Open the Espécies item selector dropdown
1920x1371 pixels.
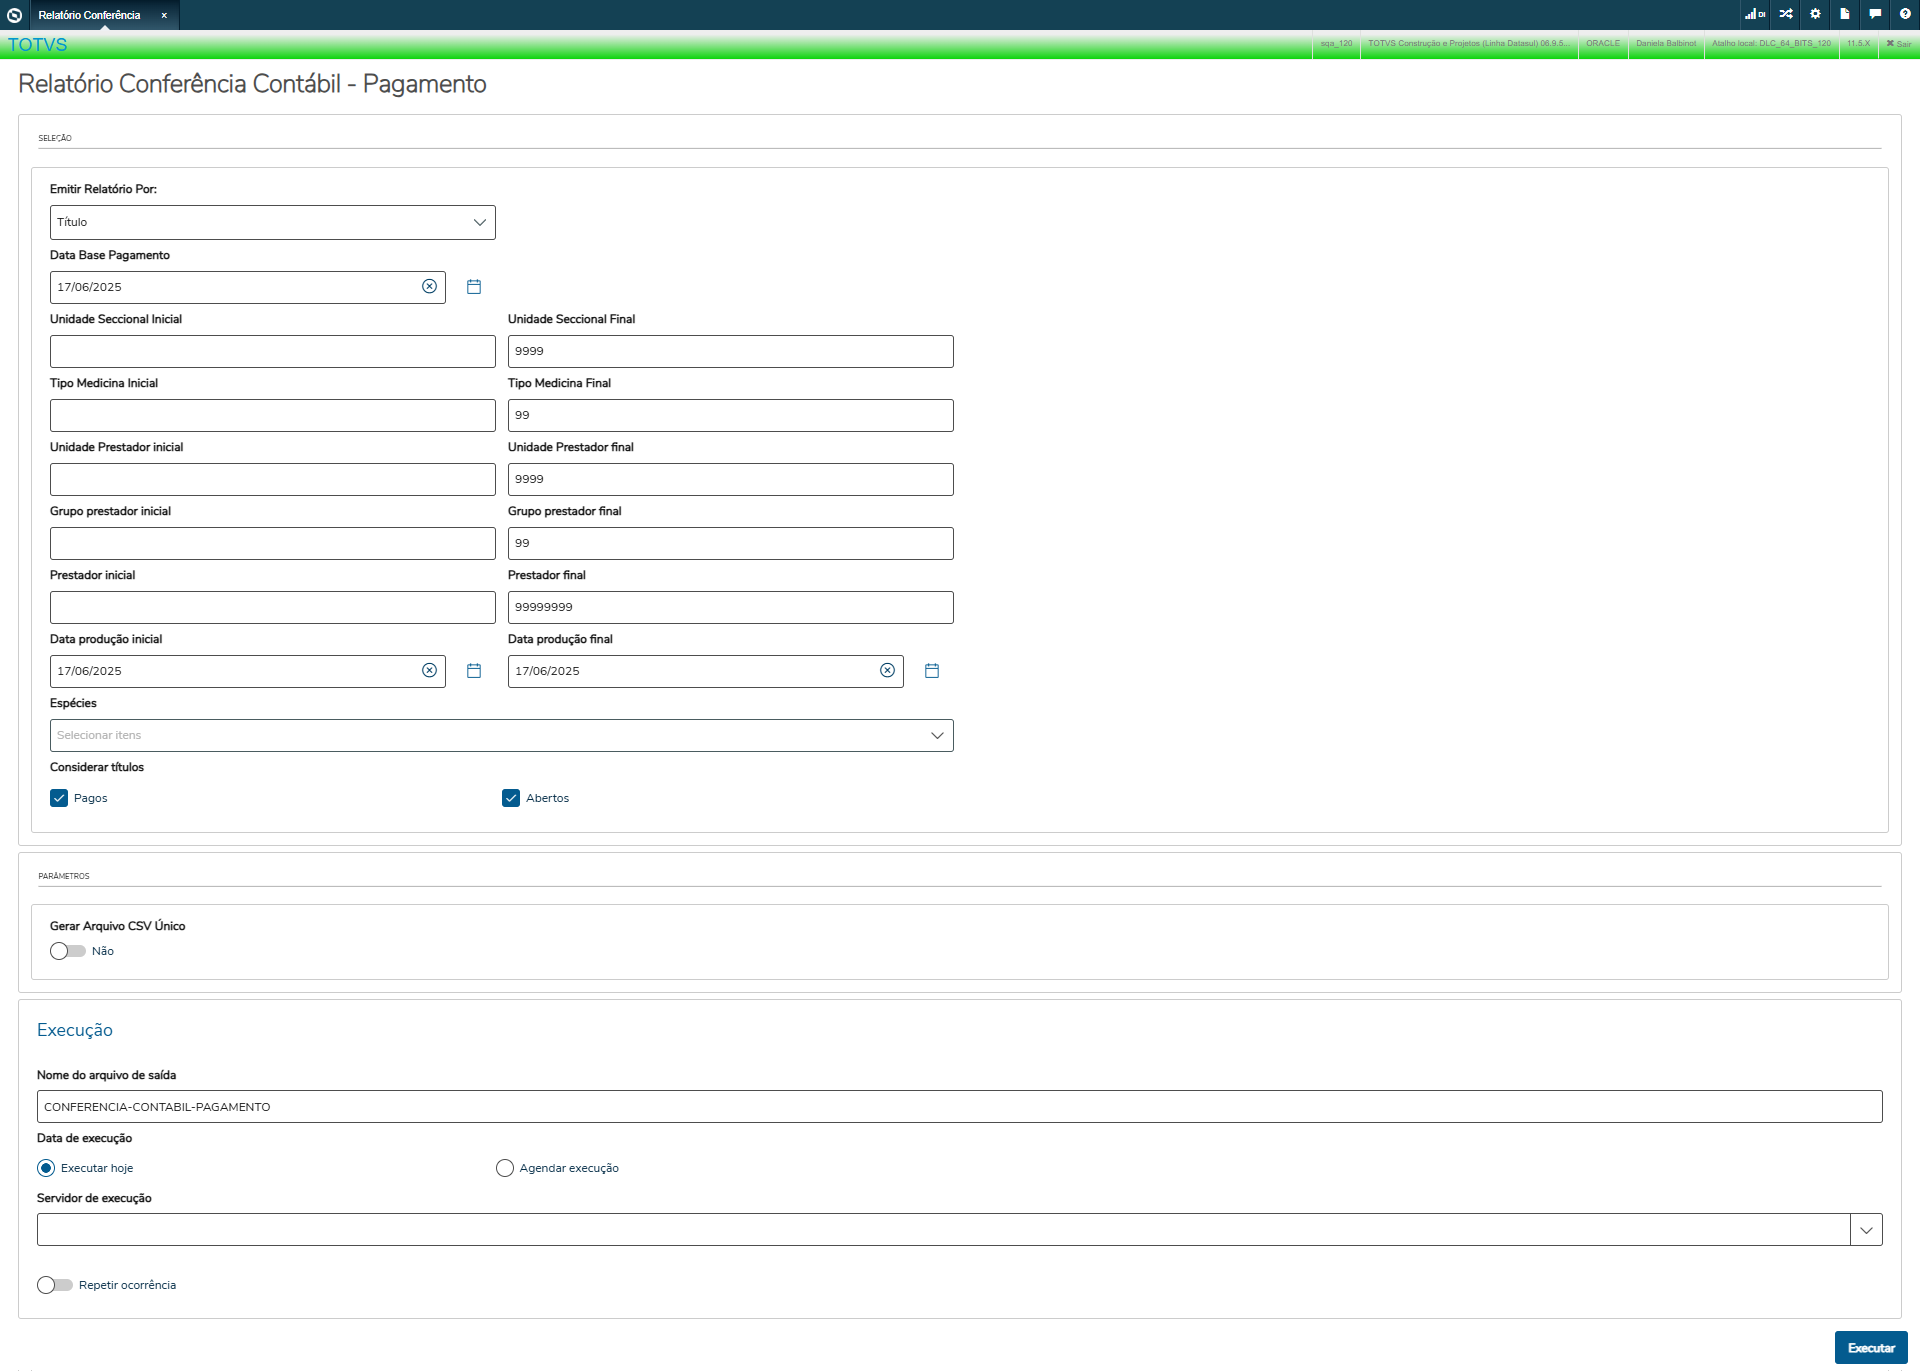tap(501, 735)
